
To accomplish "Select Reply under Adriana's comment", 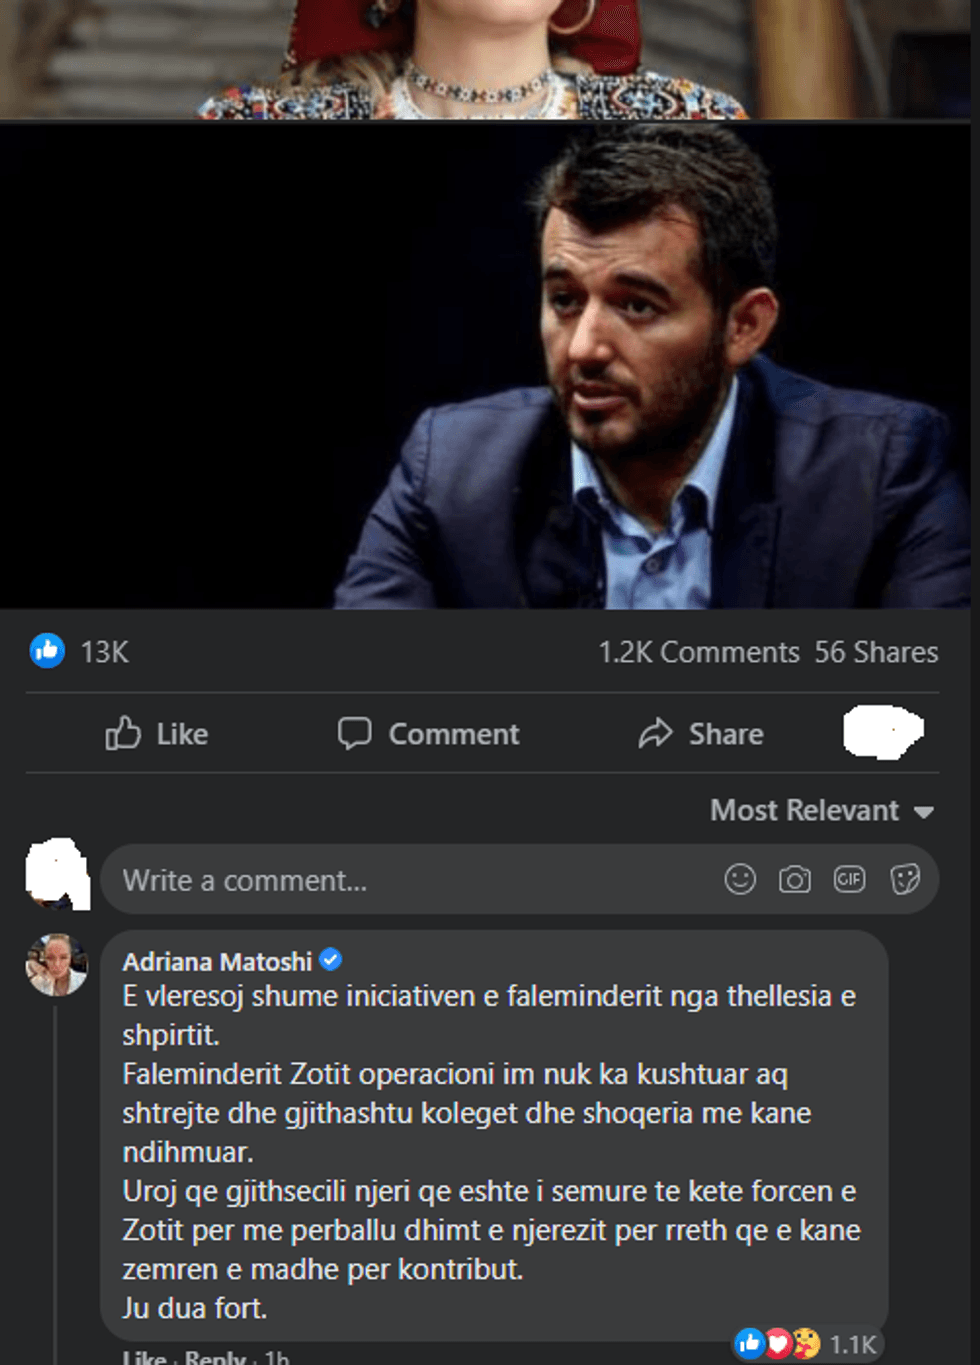I will tap(211, 1360).
